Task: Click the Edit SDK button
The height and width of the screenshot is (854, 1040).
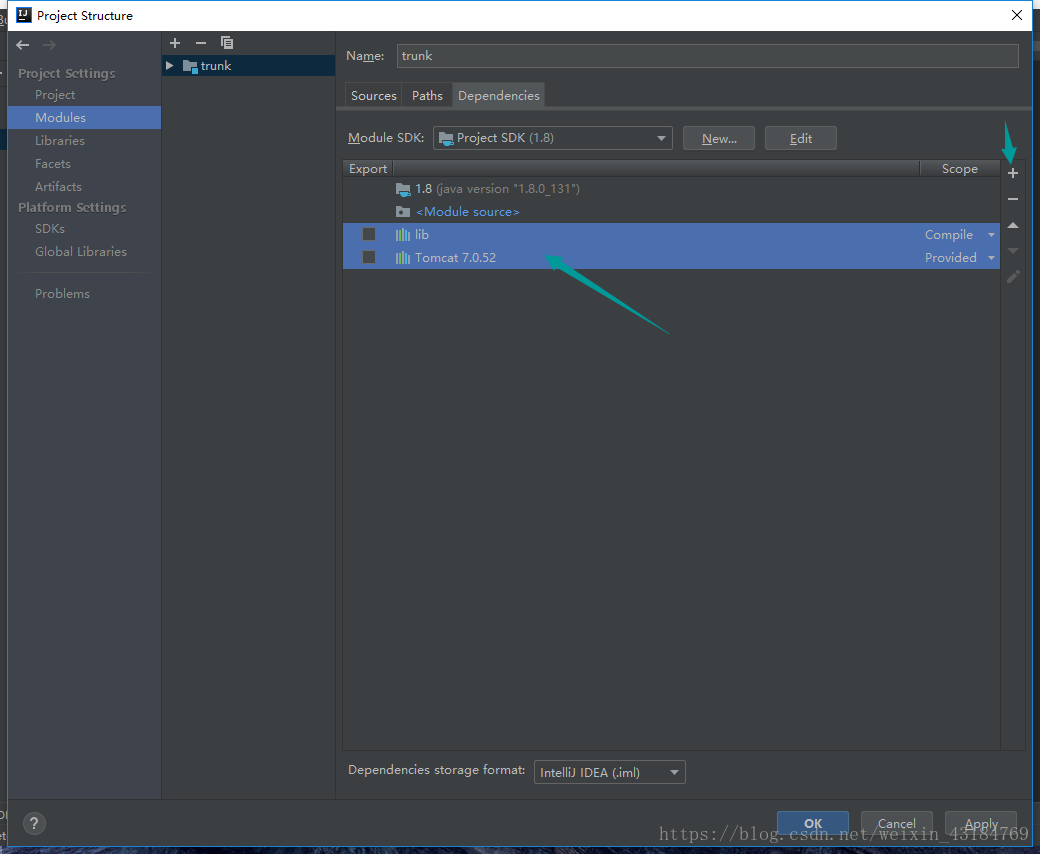Action: tap(801, 139)
